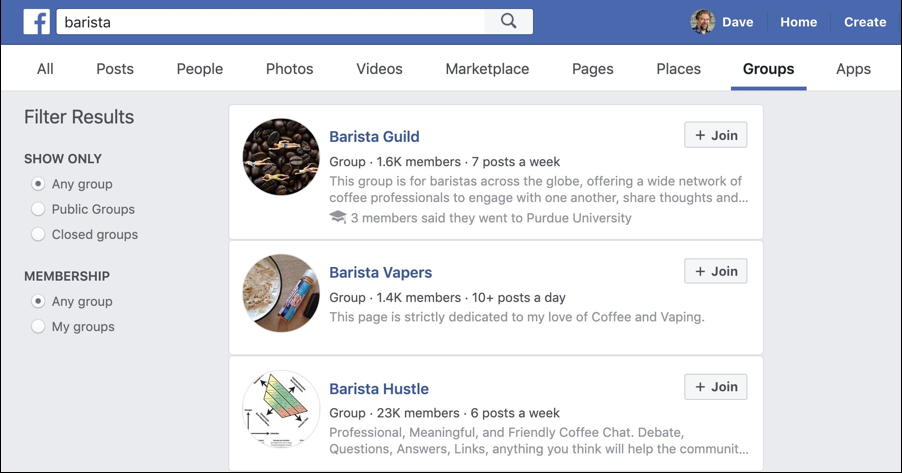Viewport: 902px width, 473px height.
Task: Click the MEMBERSHIP section label
Action: (67, 276)
